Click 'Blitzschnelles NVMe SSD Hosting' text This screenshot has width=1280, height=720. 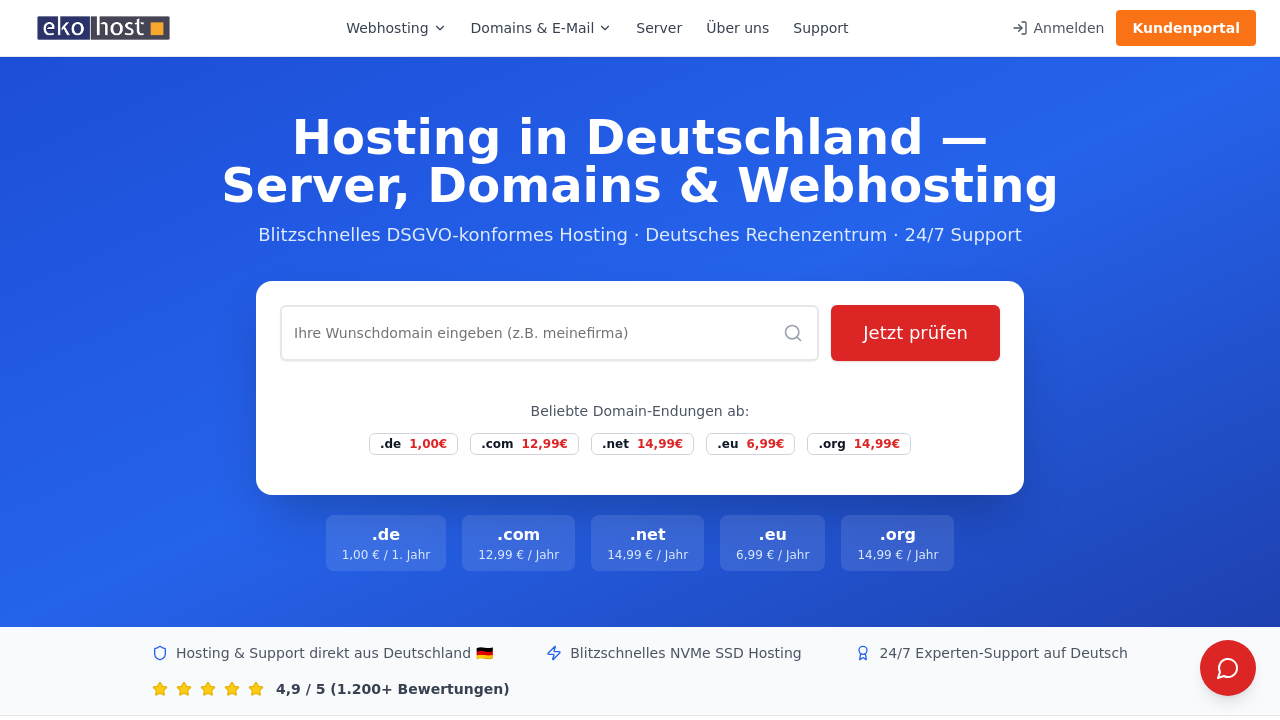(x=686, y=653)
